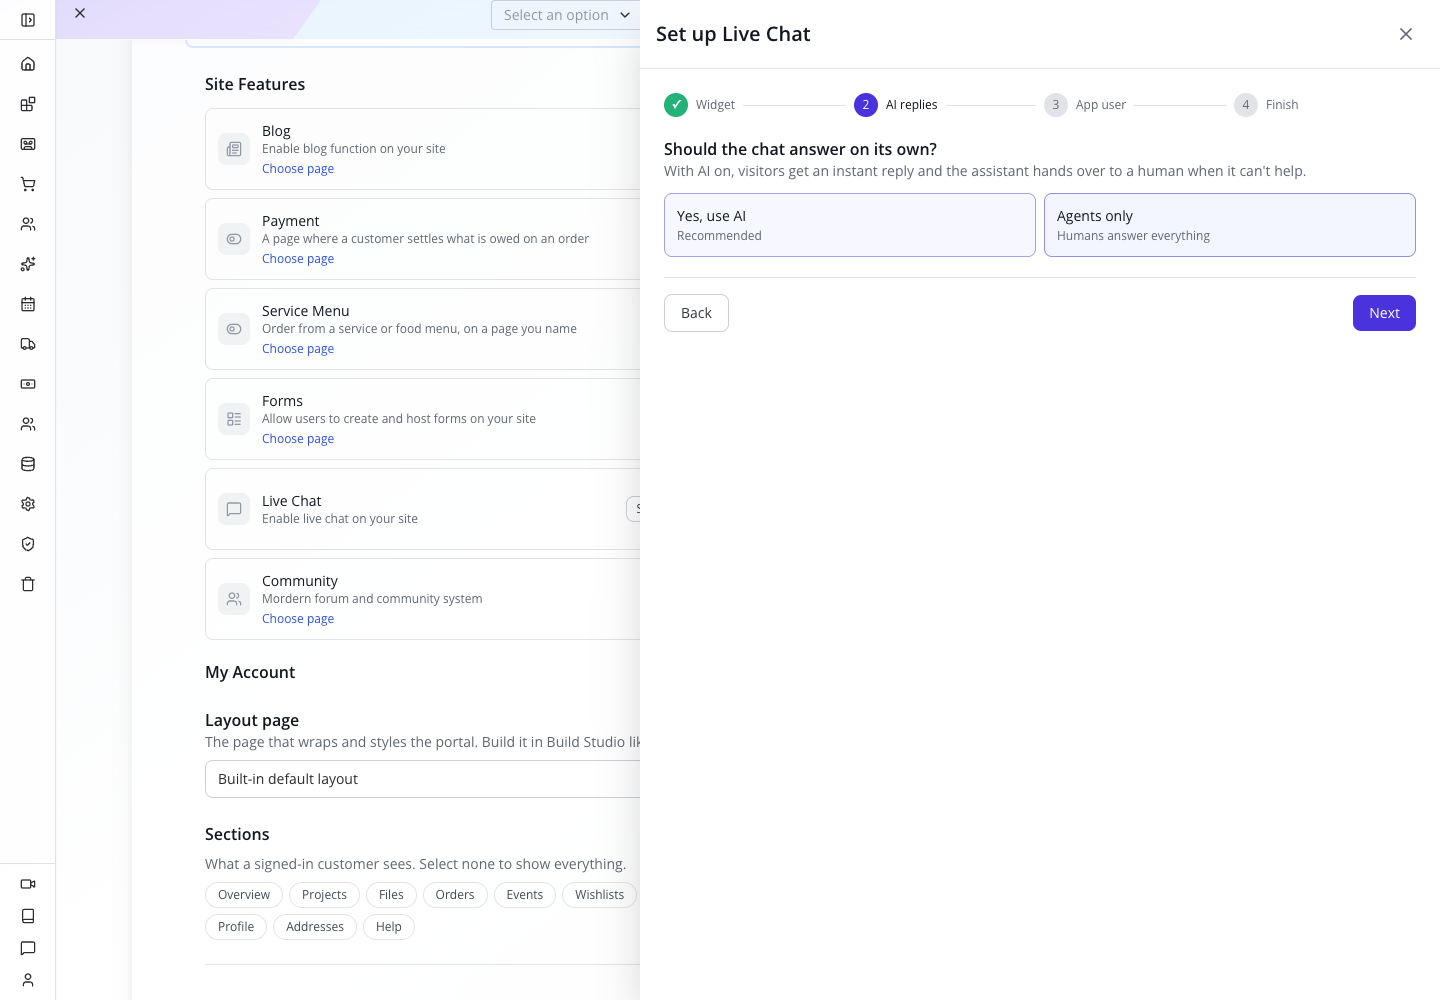The height and width of the screenshot is (1000, 1440).
Task: Go to the Widget step
Action: pyautogui.click(x=700, y=105)
